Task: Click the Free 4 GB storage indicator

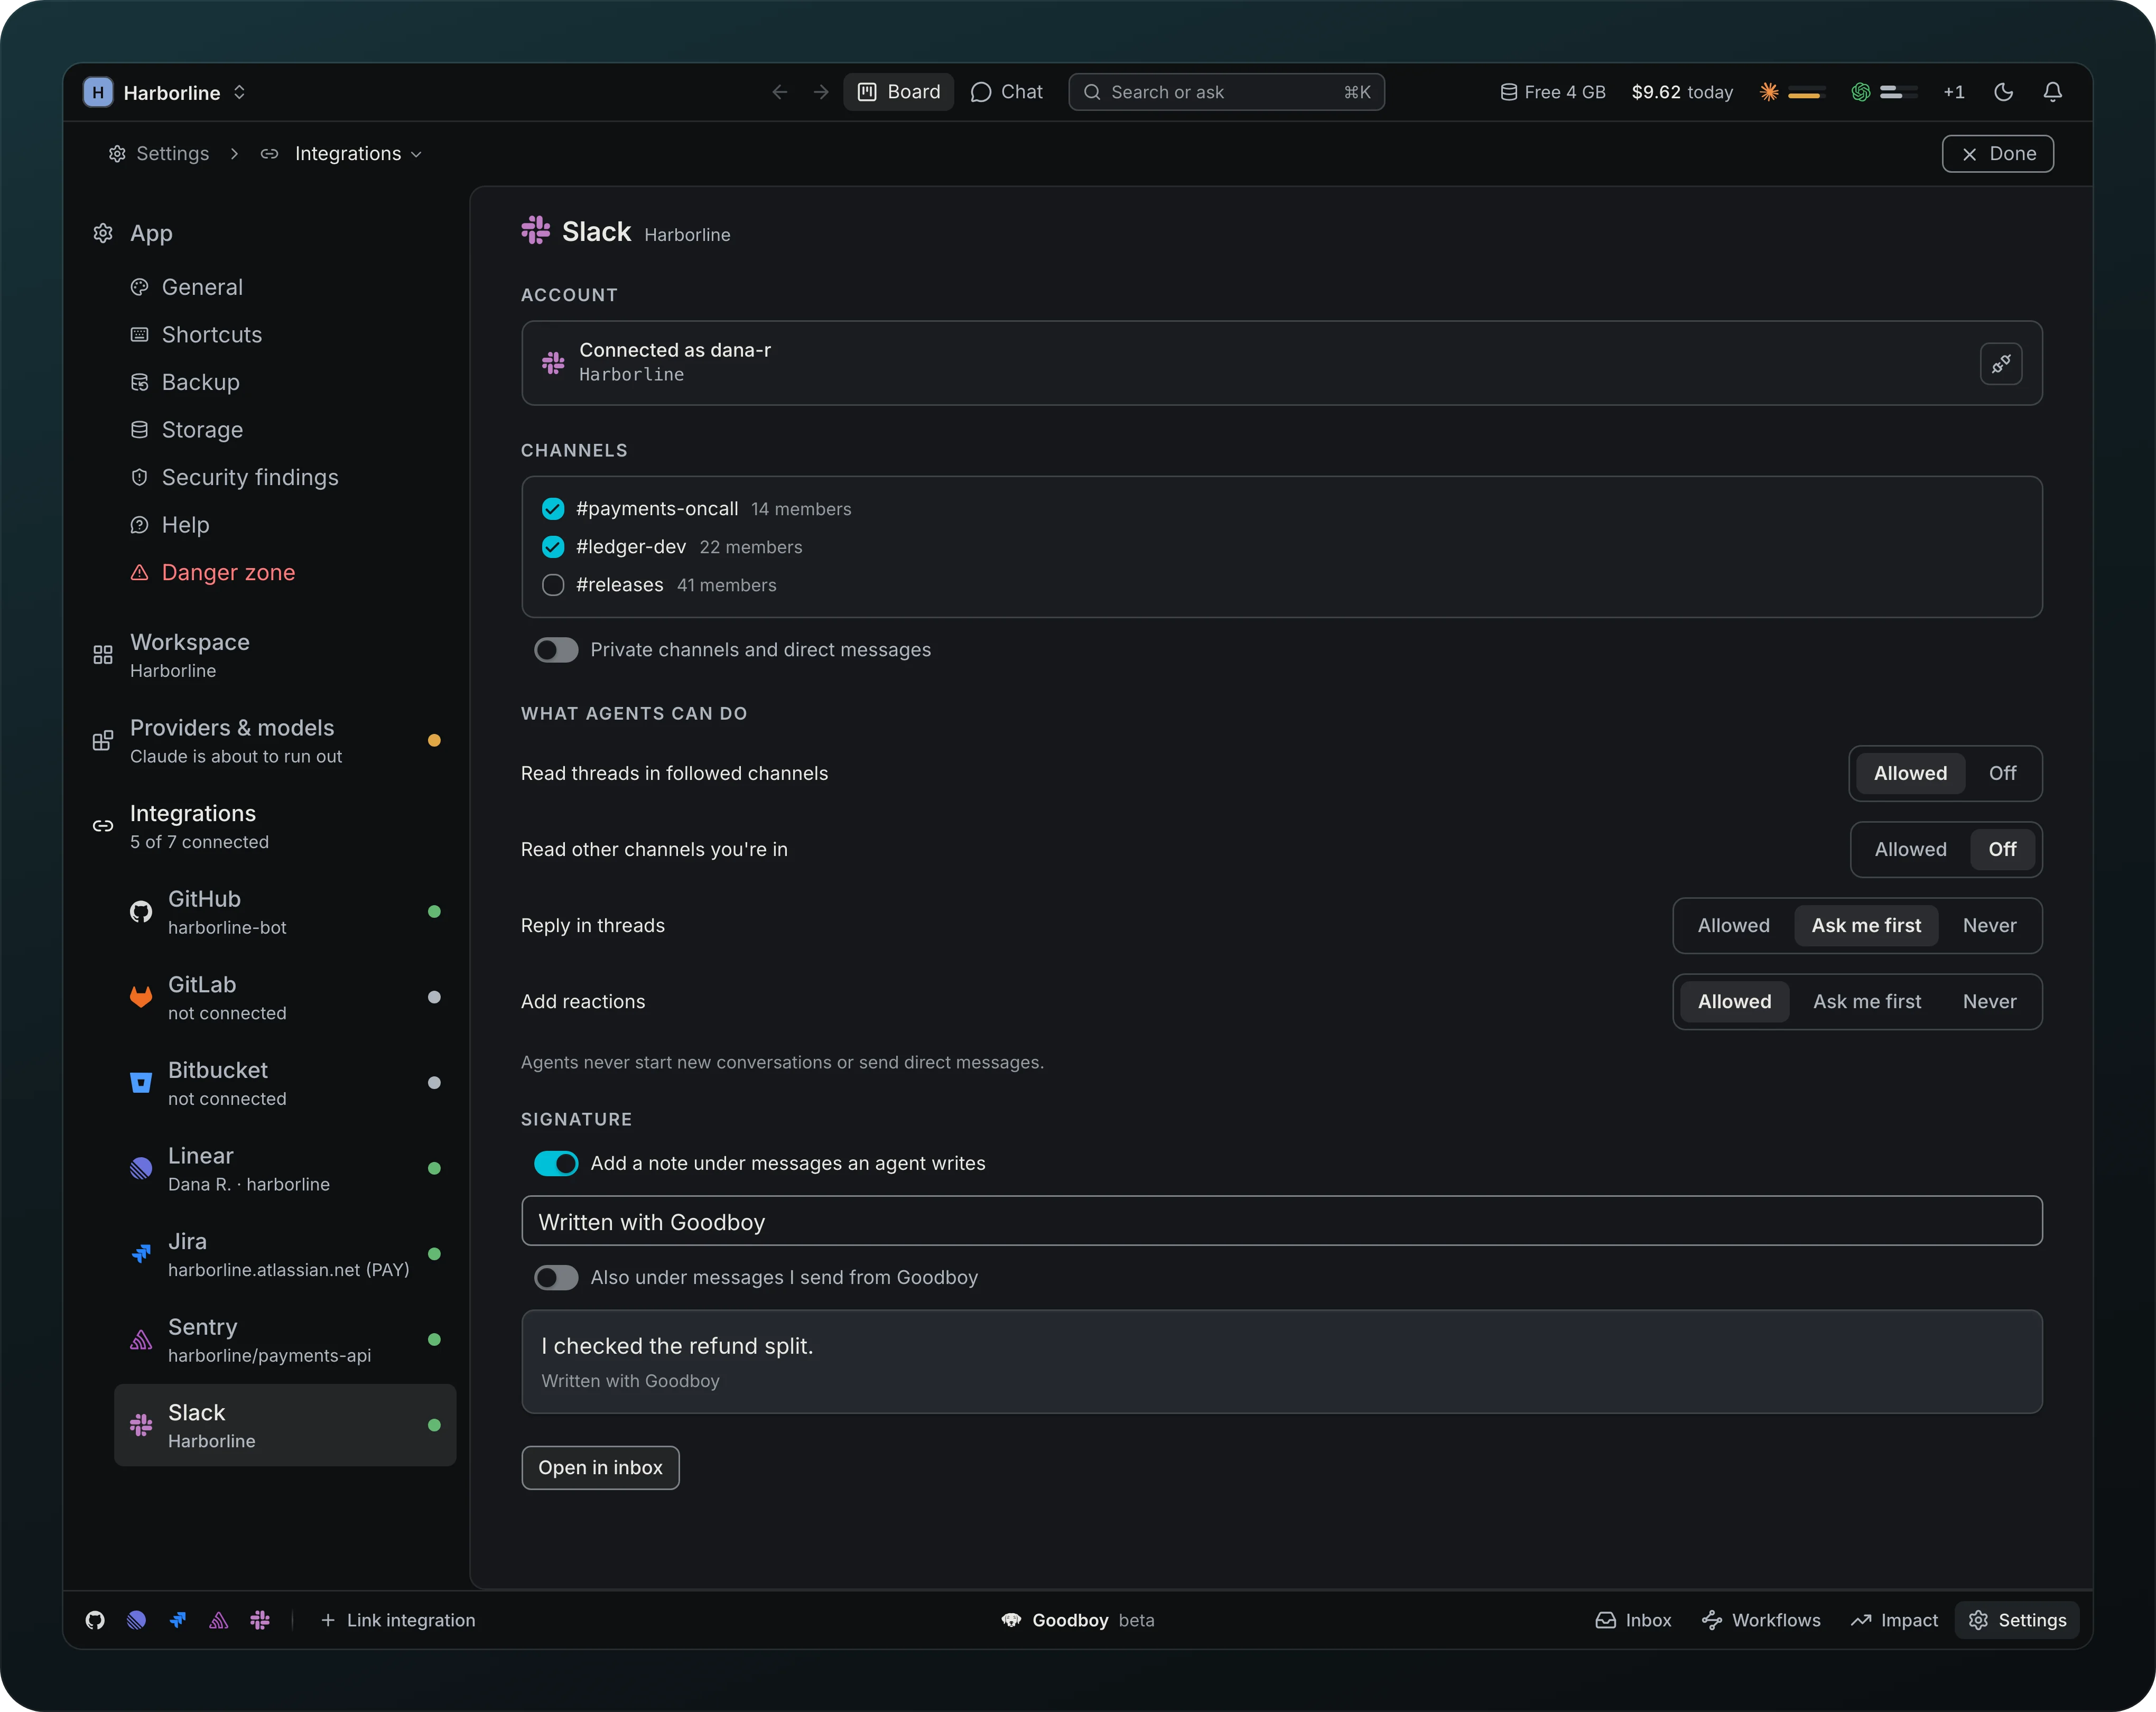Action: (1552, 92)
